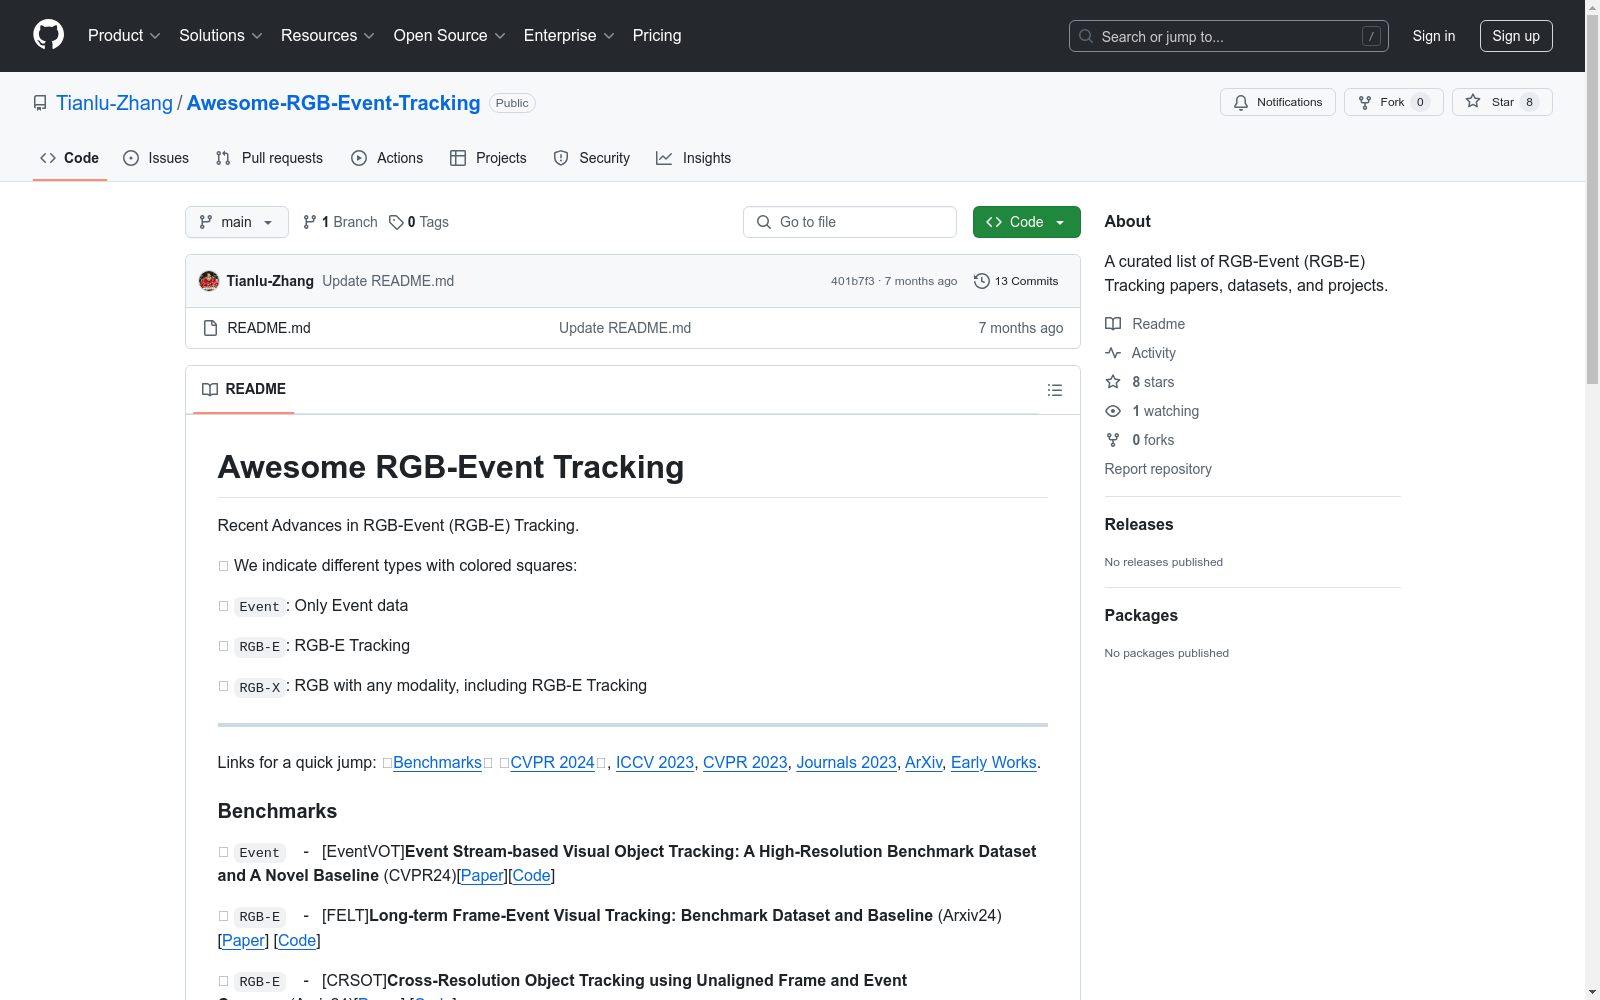
Task: Switch to the Code tab
Action: 70,158
